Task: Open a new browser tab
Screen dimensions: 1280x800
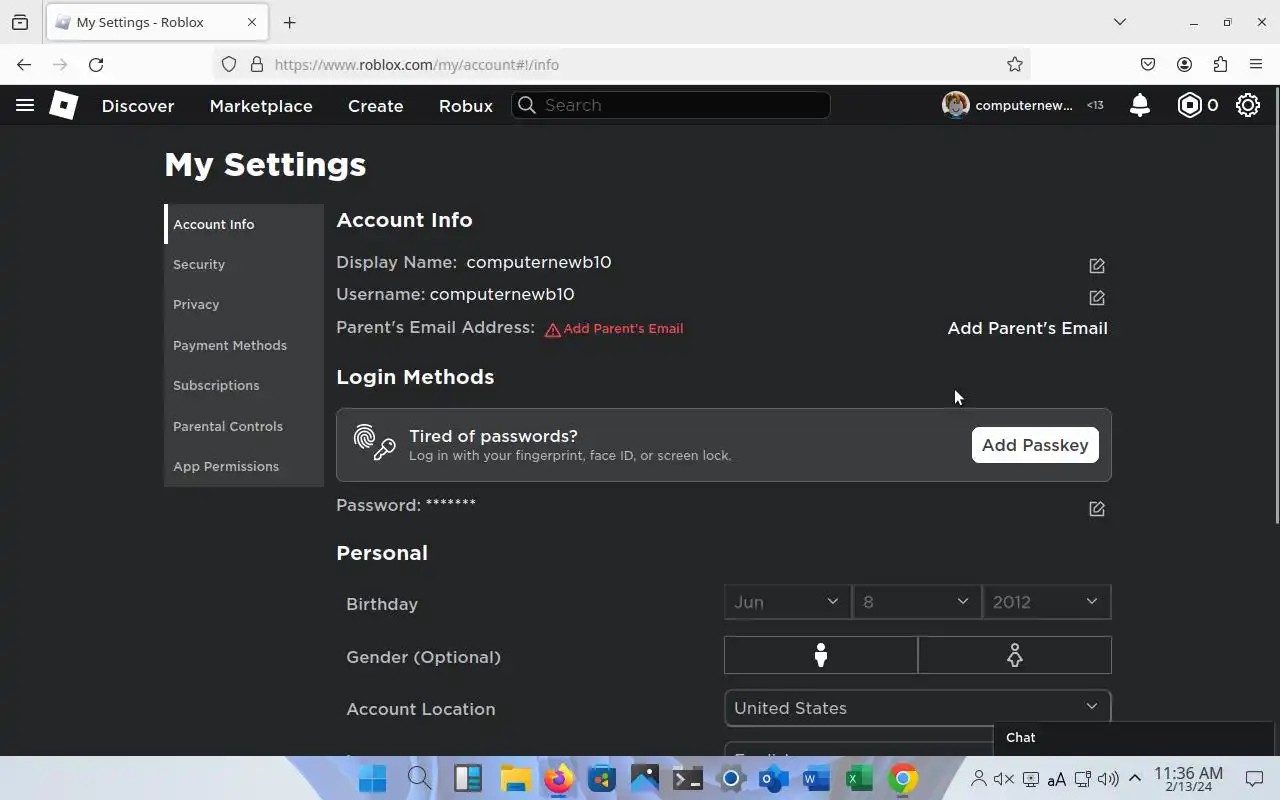Action: tap(289, 22)
